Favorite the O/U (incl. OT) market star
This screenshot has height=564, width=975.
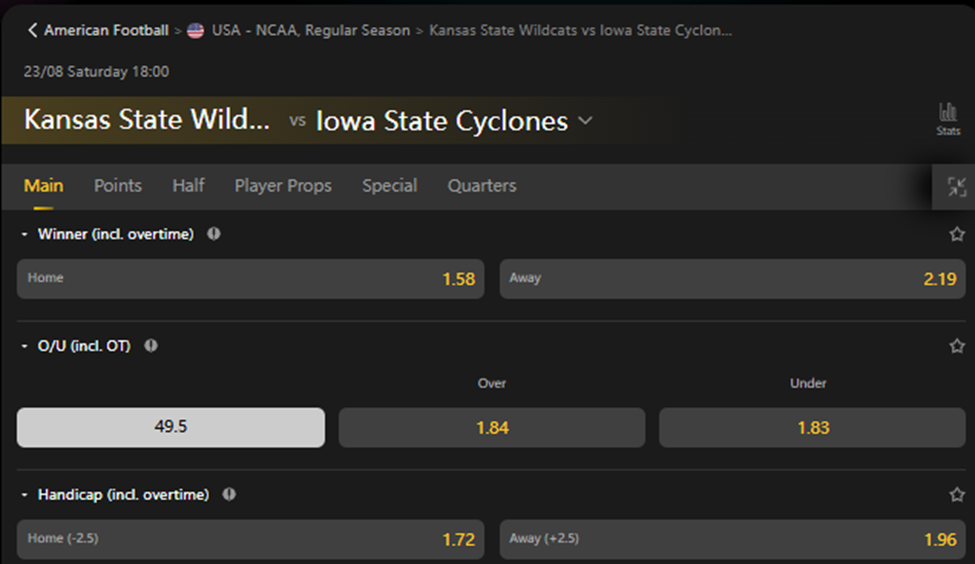click(x=957, y=346)
